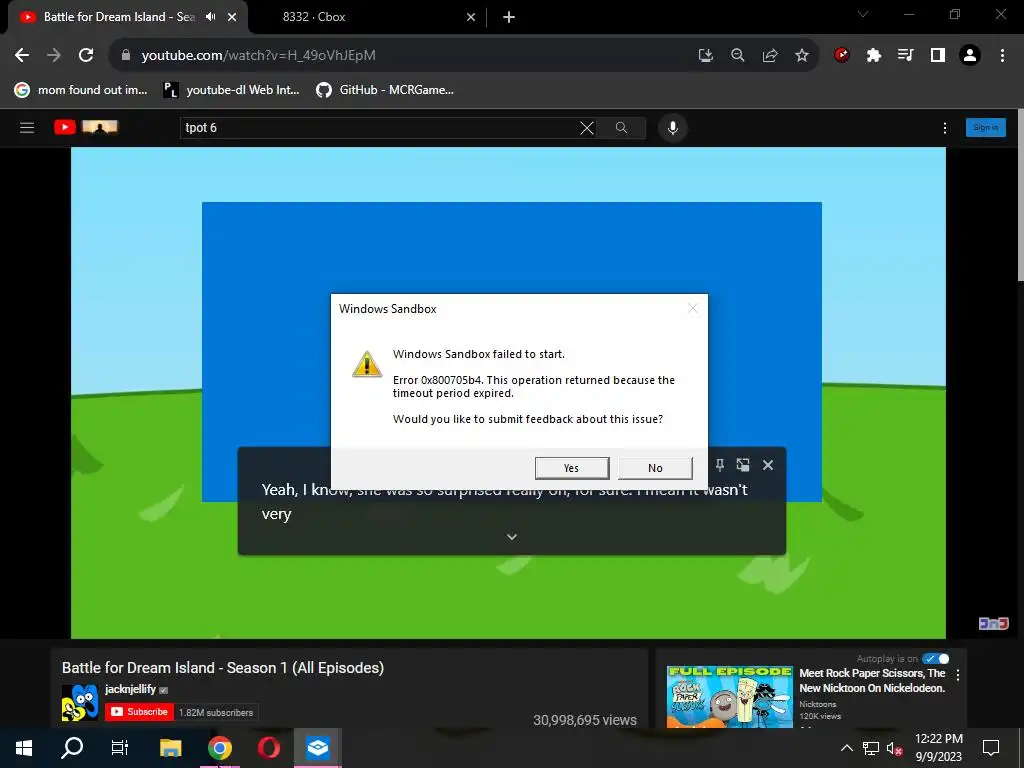Open the Extensions puzzle icon
The width and height of the screenshot is (1024, 768).
(874, 56)
